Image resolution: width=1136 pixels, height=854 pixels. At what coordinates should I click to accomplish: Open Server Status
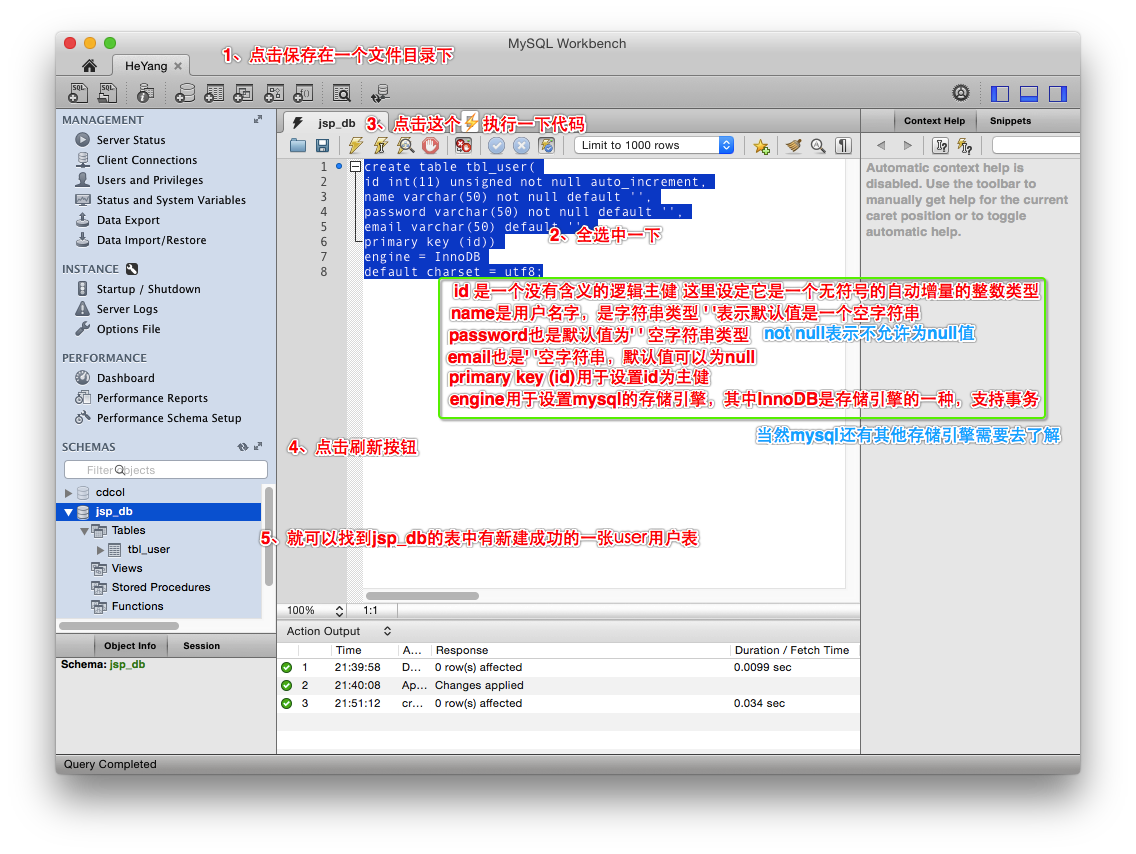click(x=130, y=140)
